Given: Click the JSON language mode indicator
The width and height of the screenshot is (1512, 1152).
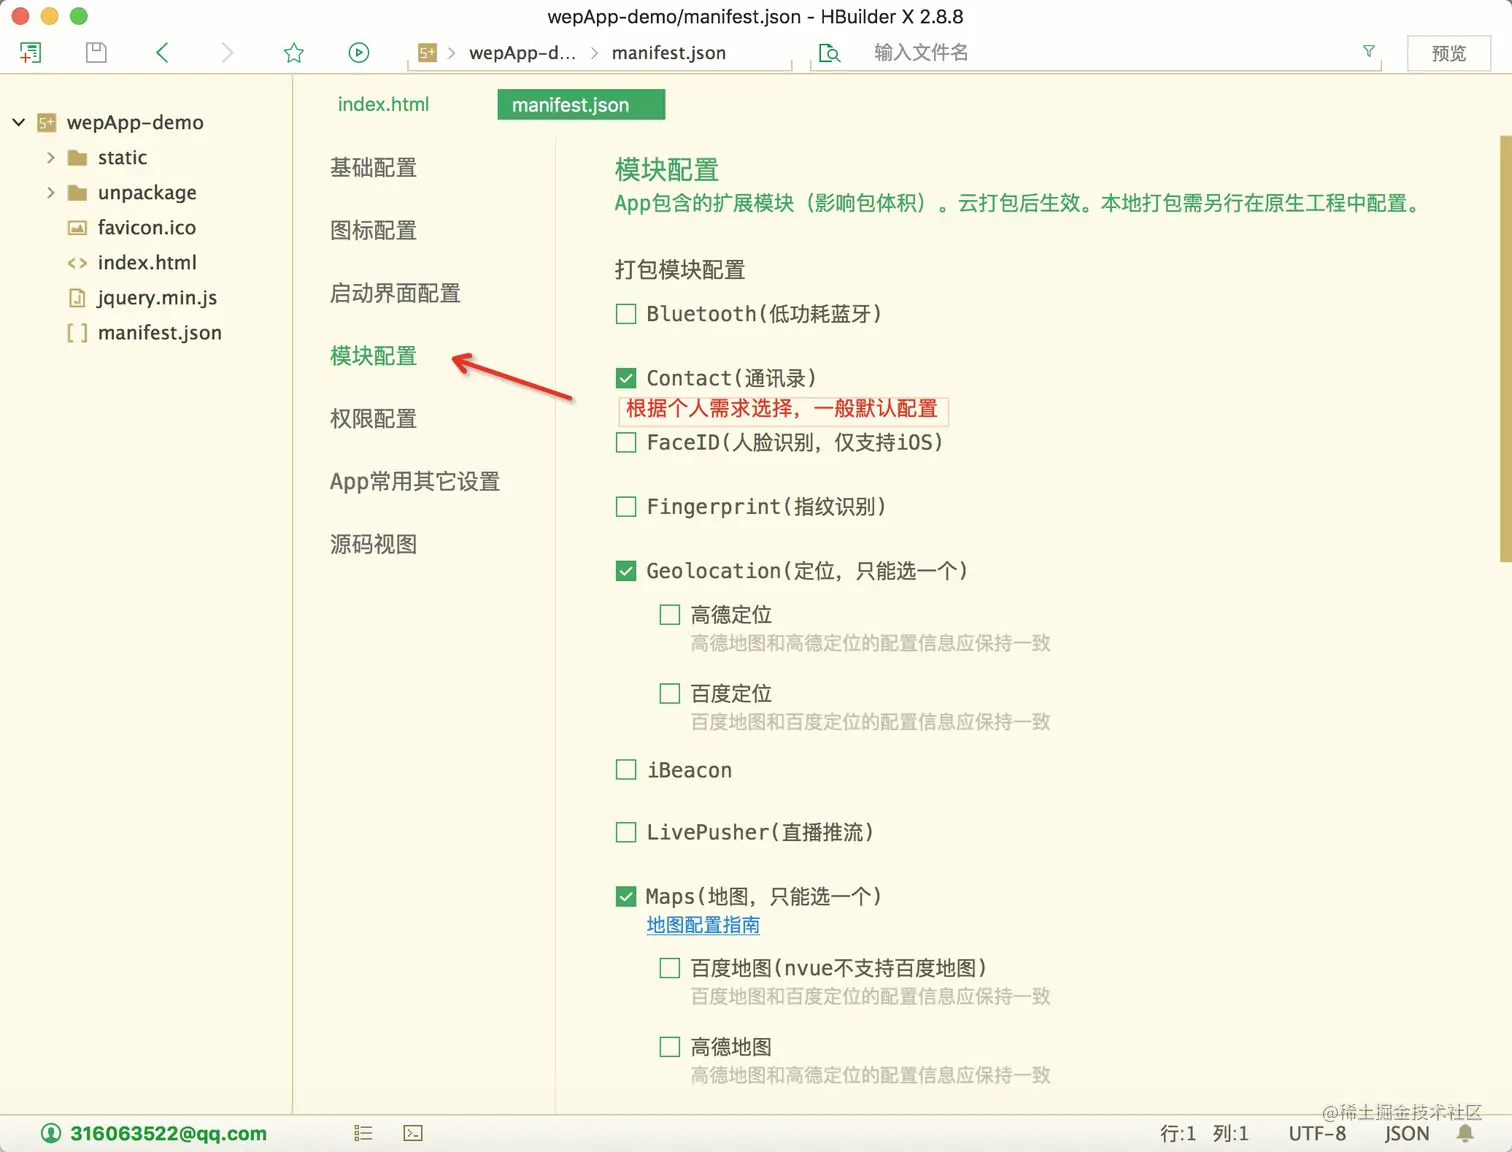Looking at the screenshot, I should coord(1407,1133).
